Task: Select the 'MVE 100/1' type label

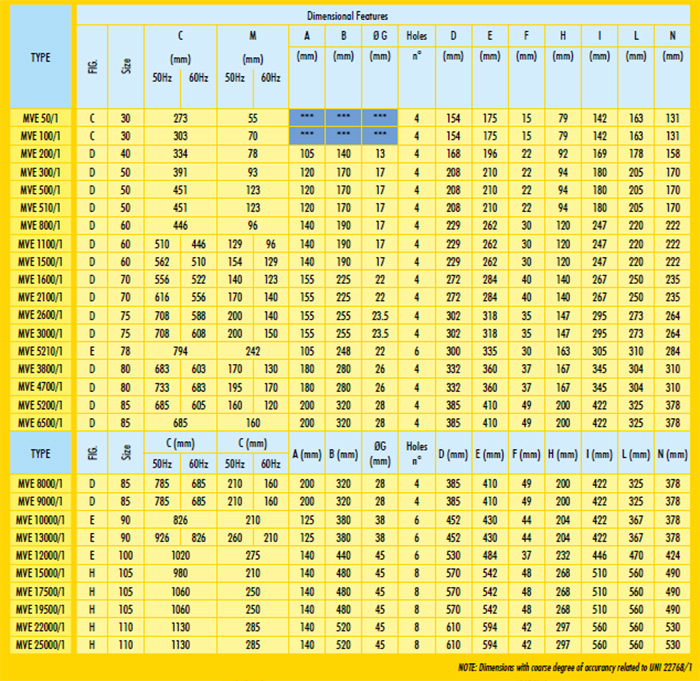Action: [40, 136]
